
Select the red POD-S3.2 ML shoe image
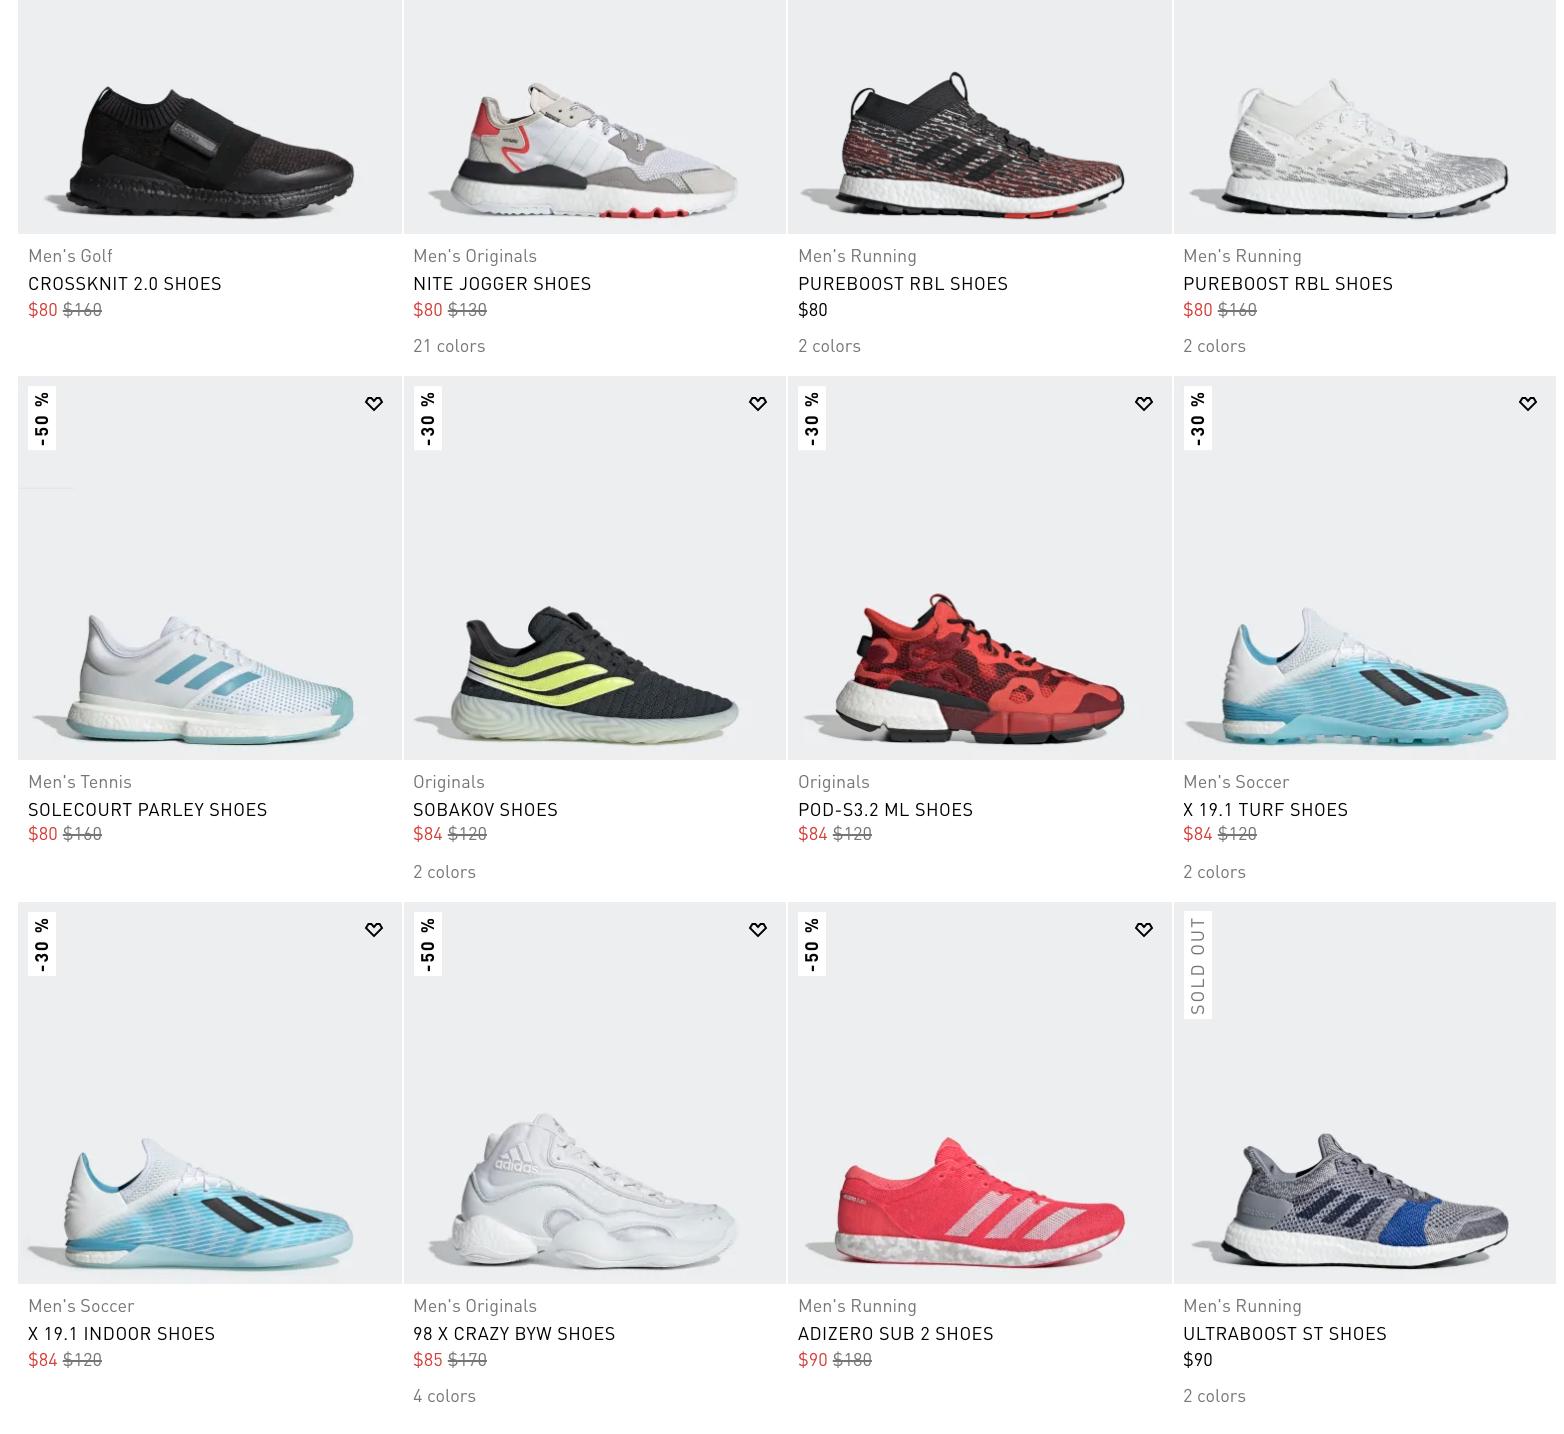point(979,568)
